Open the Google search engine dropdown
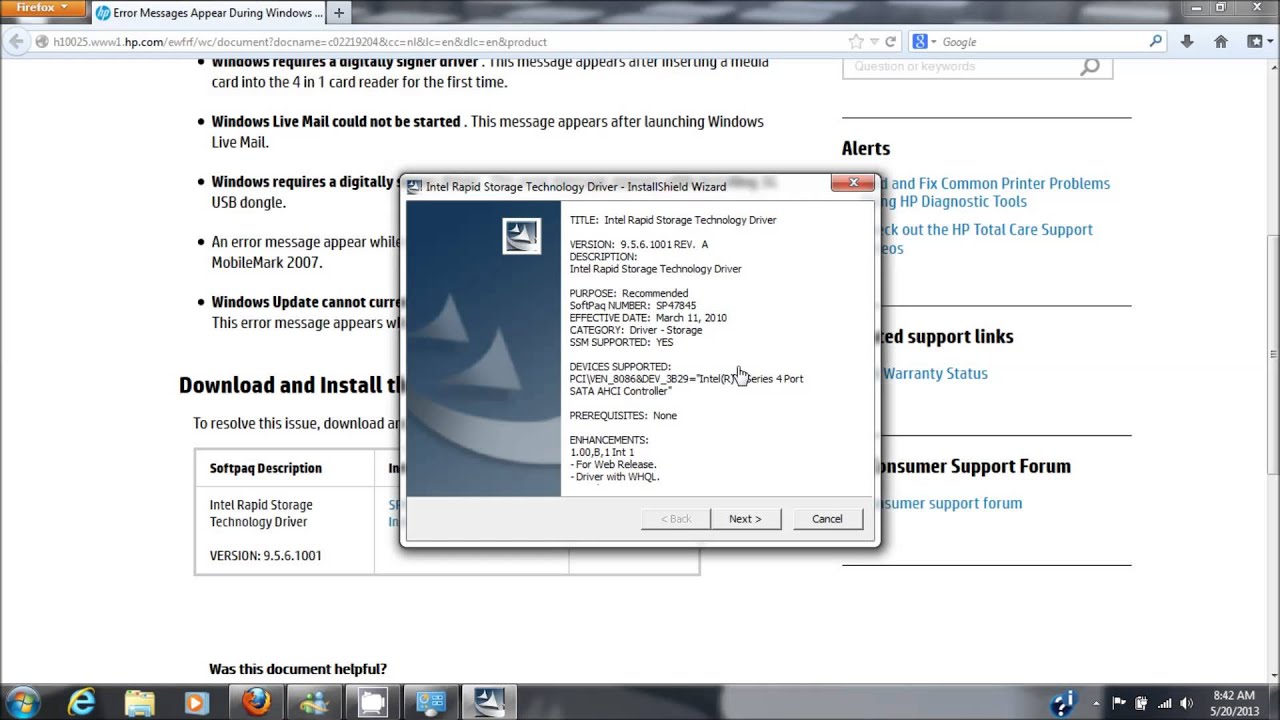Screen dimensions: 1280x720 tap(923, 42)
